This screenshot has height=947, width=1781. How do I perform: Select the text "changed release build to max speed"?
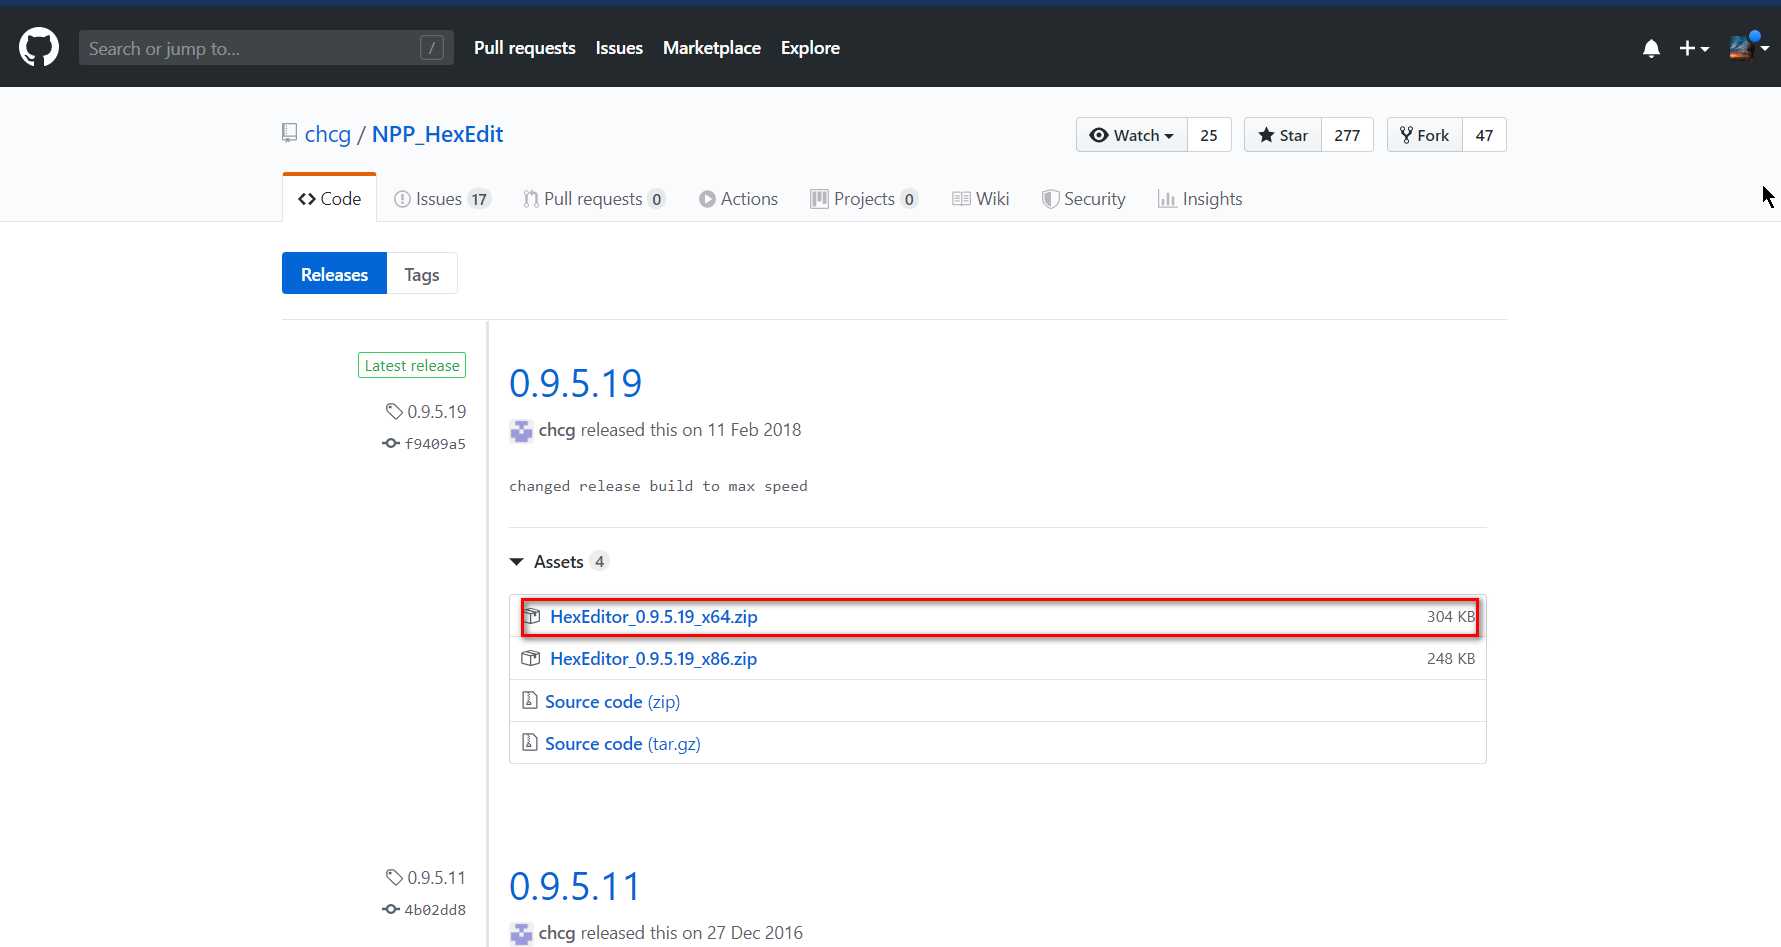click(x=658, y=486)
